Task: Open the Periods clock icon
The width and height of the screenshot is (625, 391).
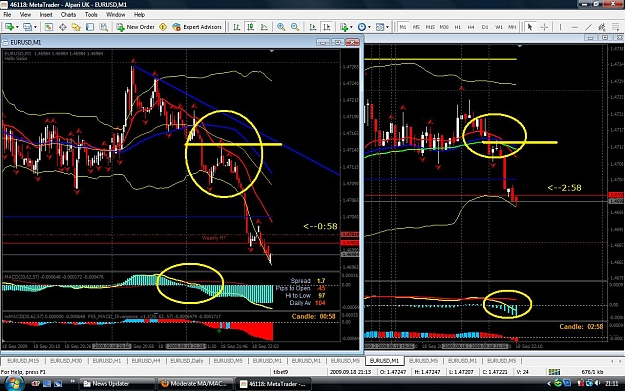Action: 362,27
